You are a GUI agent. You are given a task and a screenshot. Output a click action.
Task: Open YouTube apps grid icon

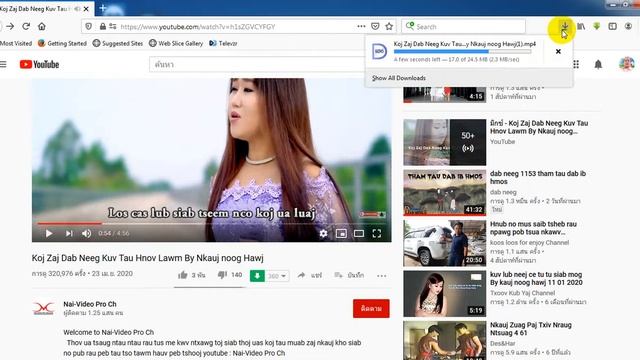pos(576,64)
